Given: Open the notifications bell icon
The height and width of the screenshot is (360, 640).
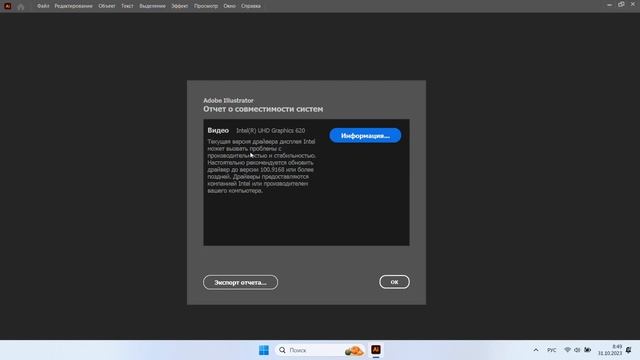Looking at the screenshot, I should point(629,350).
